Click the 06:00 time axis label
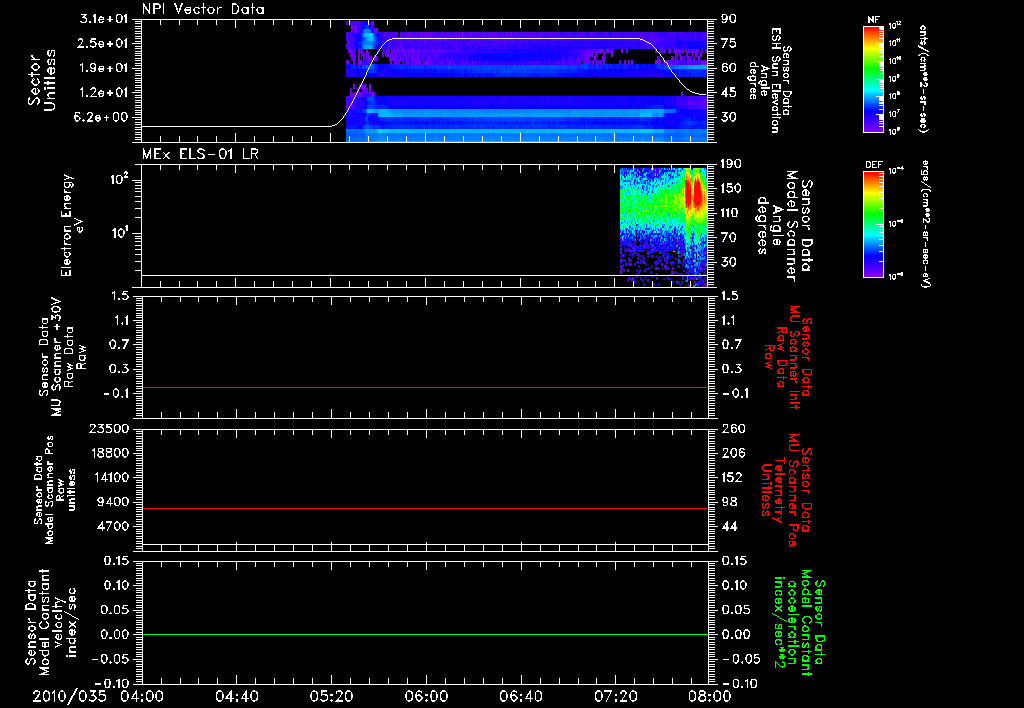Screen dimensions: 1024x708 (x=426, y=696)
